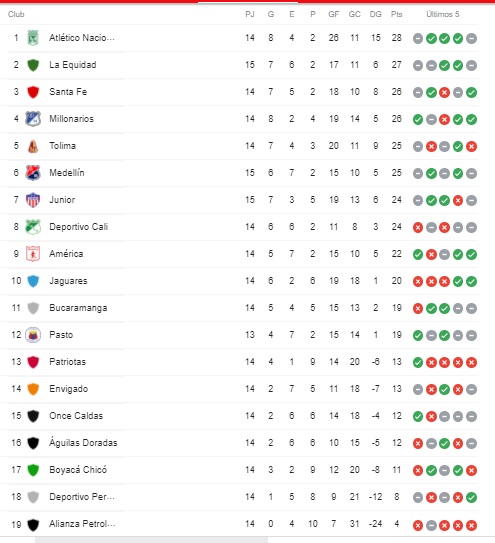The width and height of the screenshot is (495, 543).
Task: Click the Tolima club crest icon
Action: pyautogui.click(x=33, y=146)
